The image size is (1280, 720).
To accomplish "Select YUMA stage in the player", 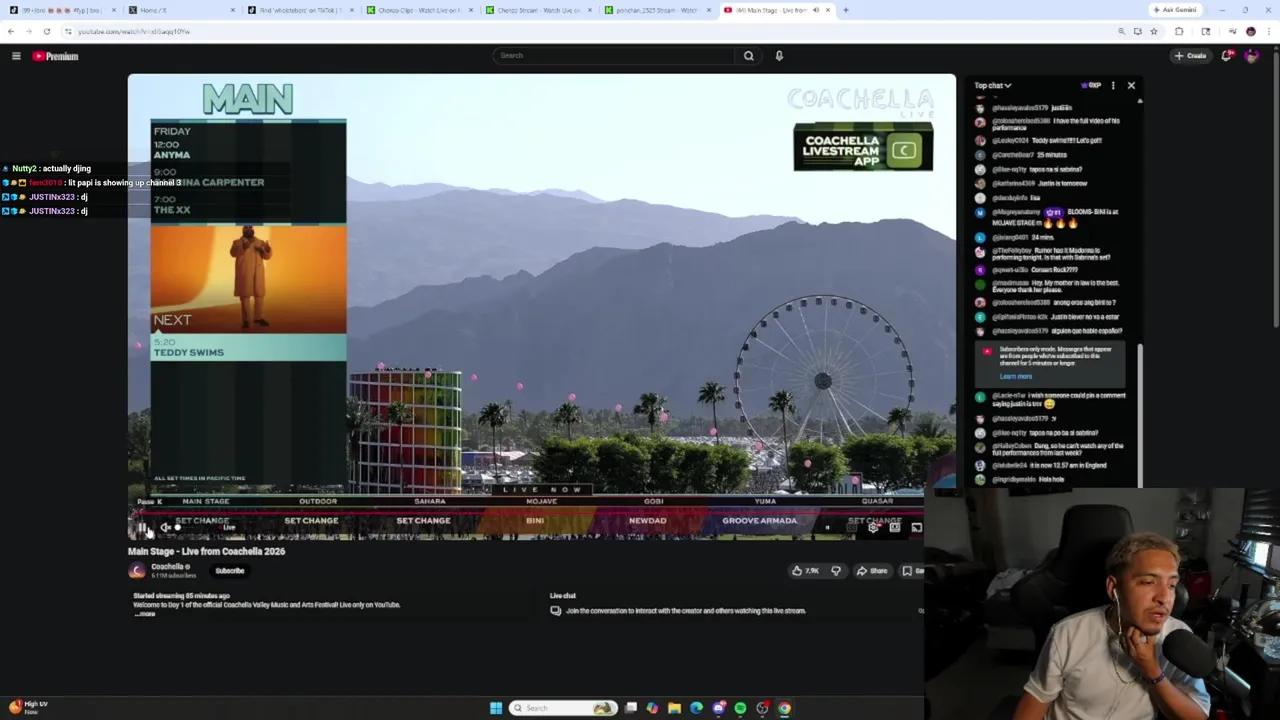I will [765, 501].
